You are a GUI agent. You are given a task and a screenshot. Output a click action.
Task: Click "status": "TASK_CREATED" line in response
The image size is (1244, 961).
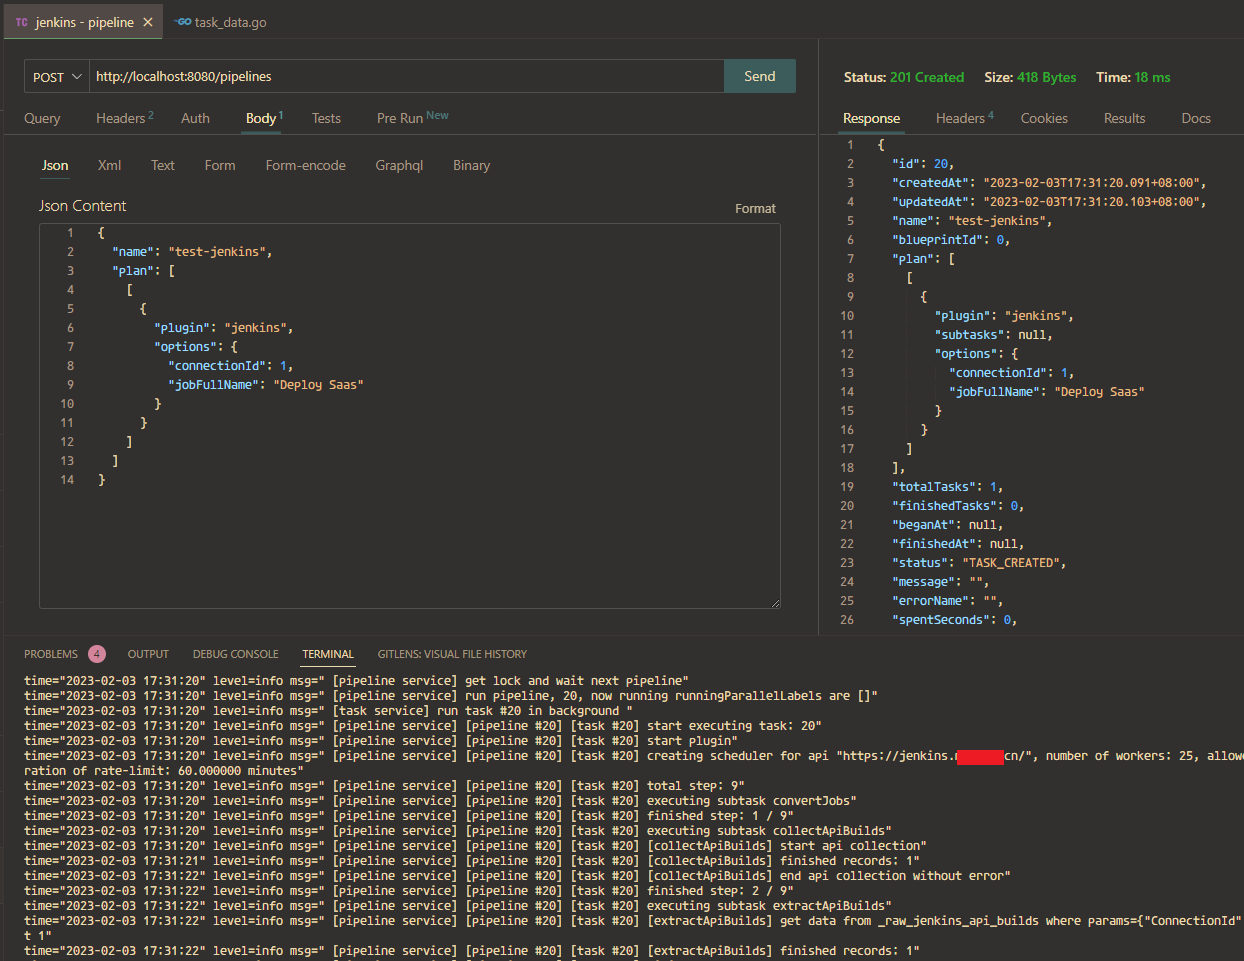pyautogui.click(x=979, y=563)
